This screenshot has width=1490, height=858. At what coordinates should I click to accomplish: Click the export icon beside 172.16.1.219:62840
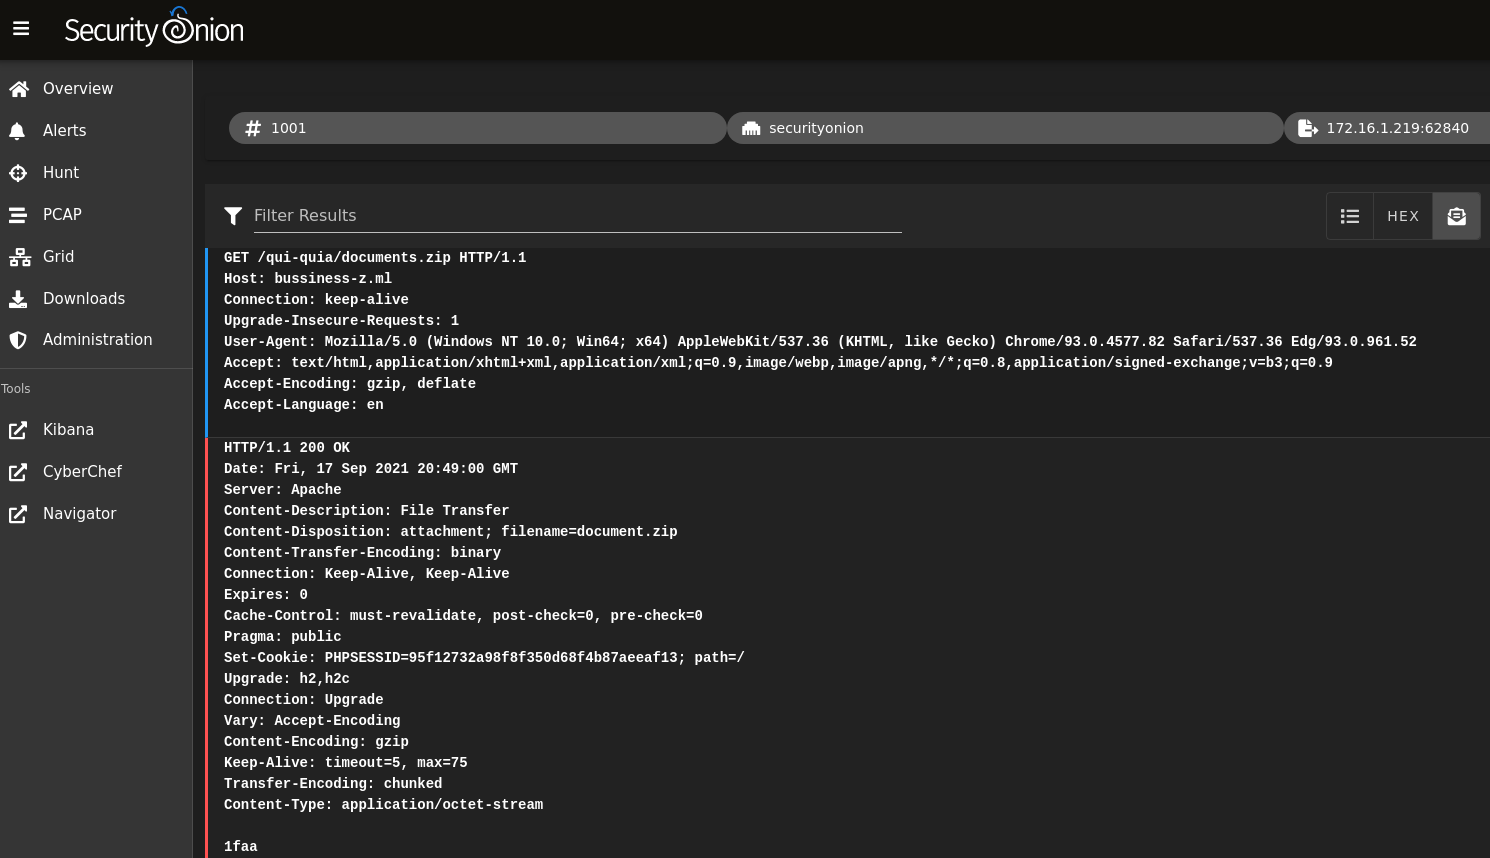1308,128
